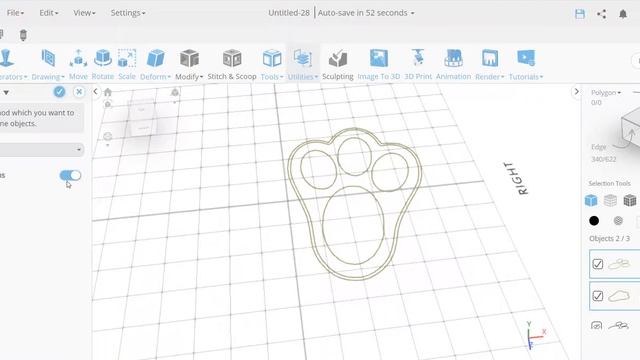This screenshot has height=360, width=640.
Task: Open the Modify tool dropdown
Action: click(189, 64)
